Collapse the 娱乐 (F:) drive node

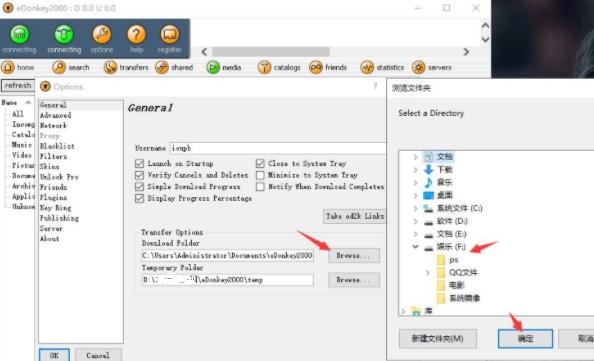coord(416,247)
